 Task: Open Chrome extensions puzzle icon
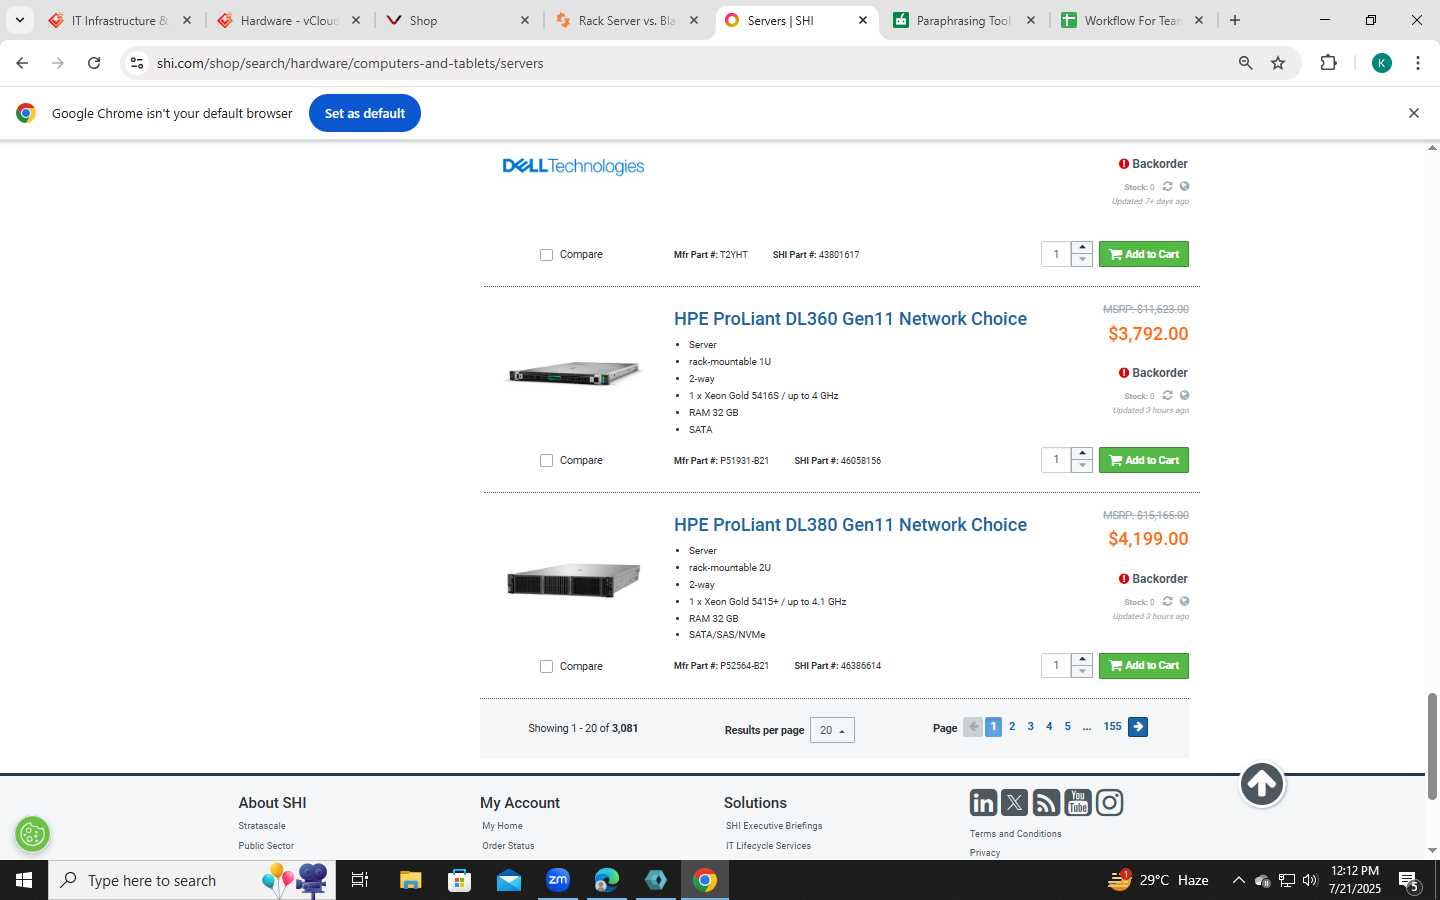1328,63
